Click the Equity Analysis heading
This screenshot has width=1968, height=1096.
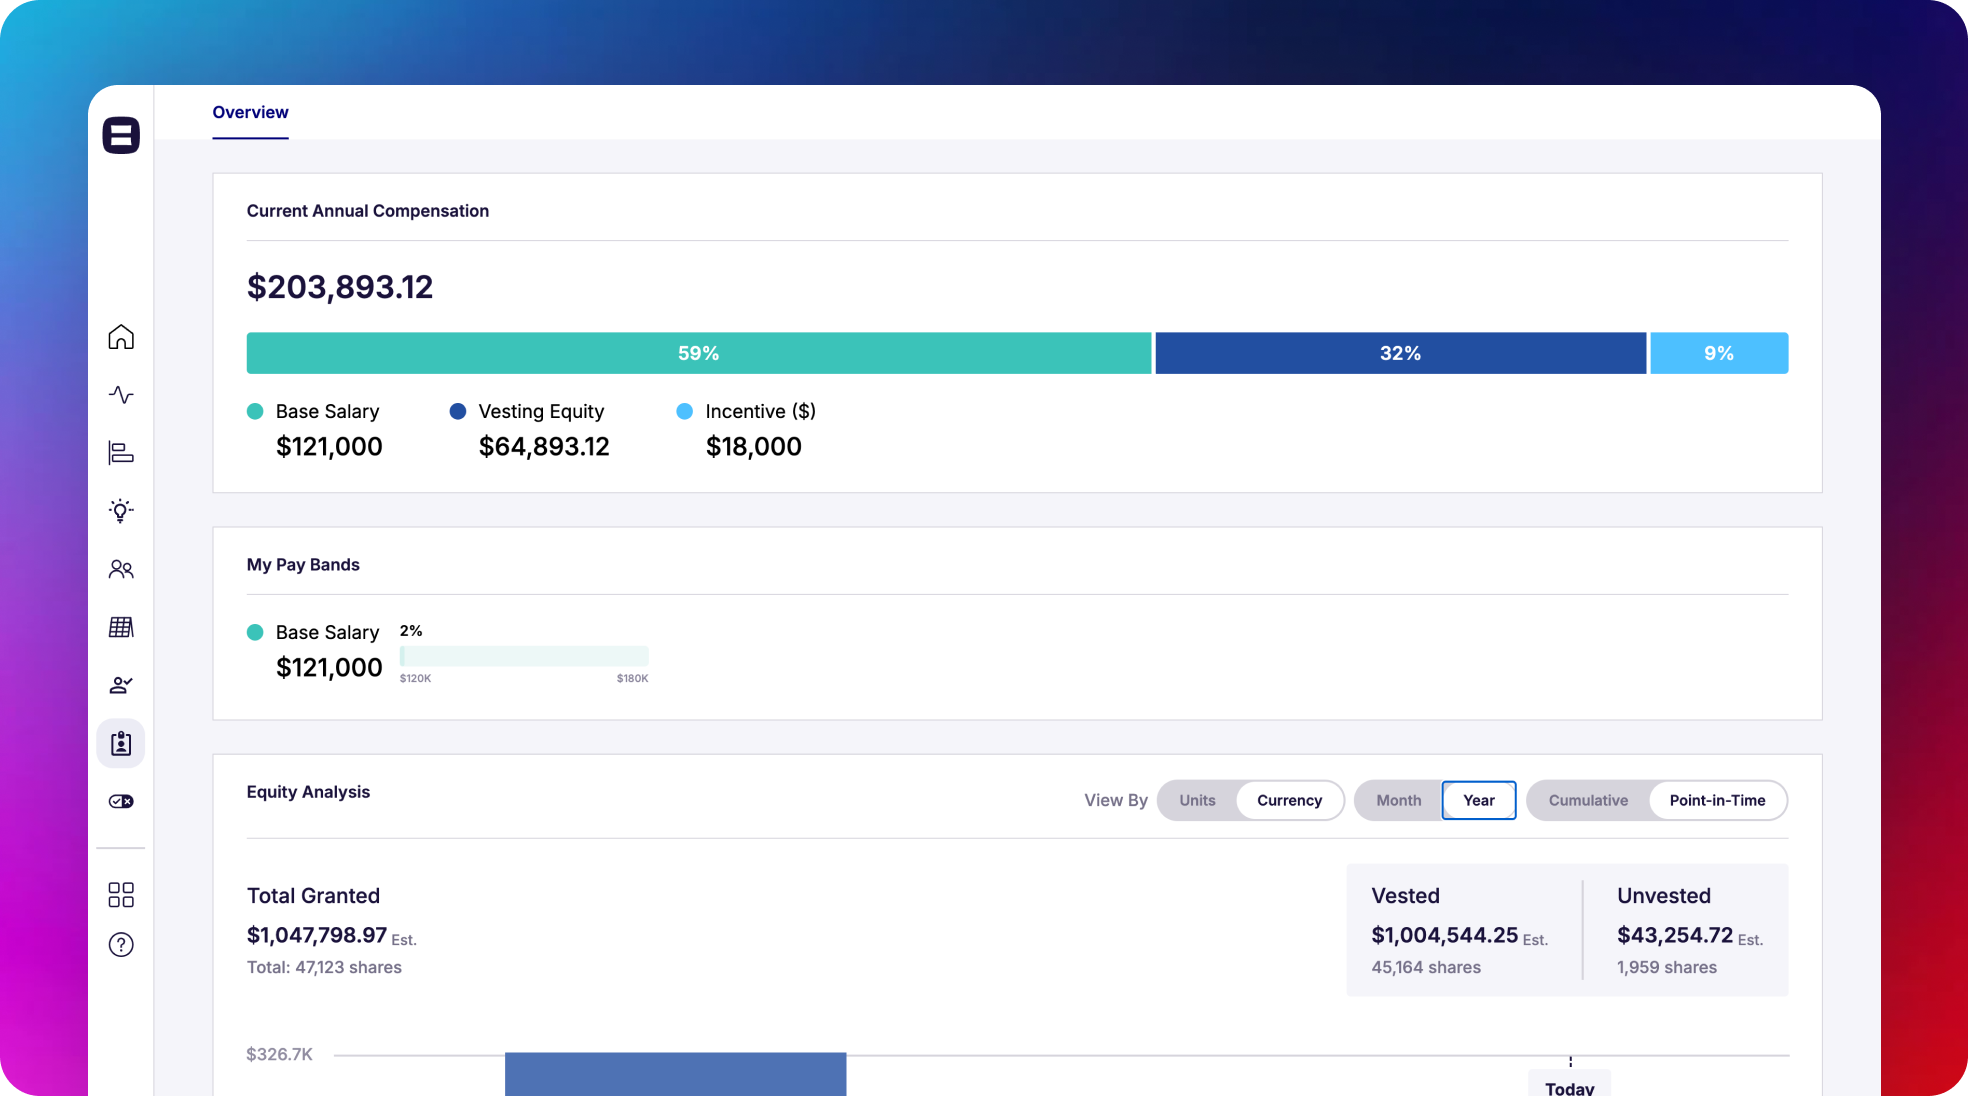tap(308, 792)
